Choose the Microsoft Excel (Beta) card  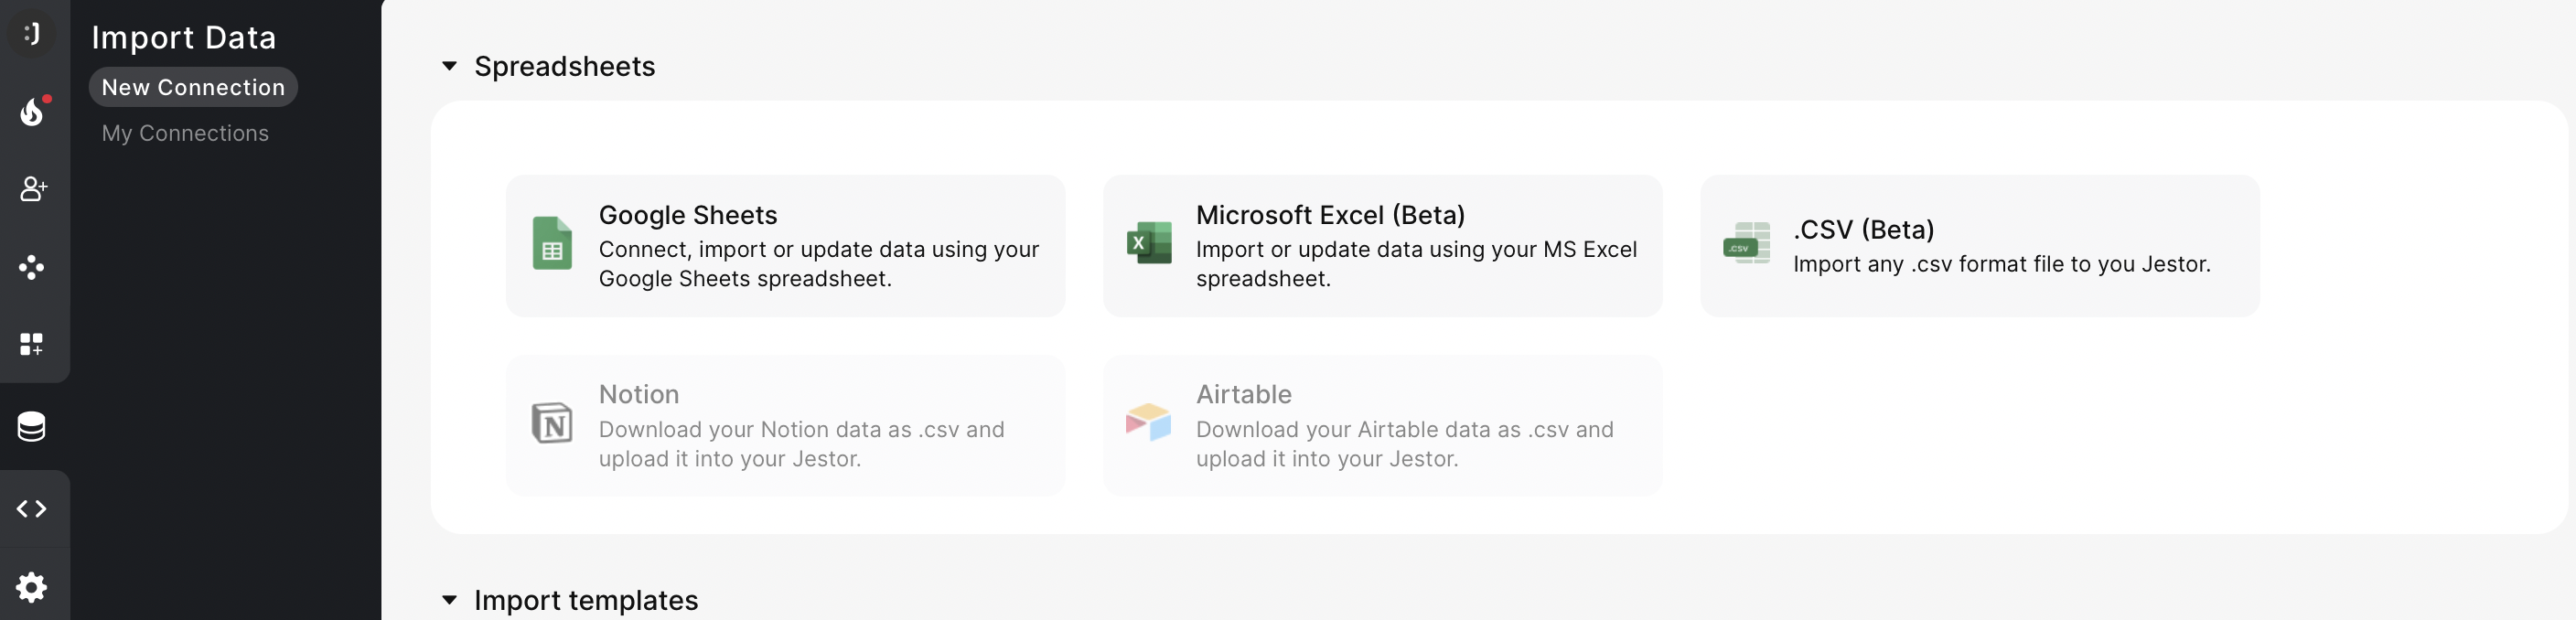(1382, 246)
